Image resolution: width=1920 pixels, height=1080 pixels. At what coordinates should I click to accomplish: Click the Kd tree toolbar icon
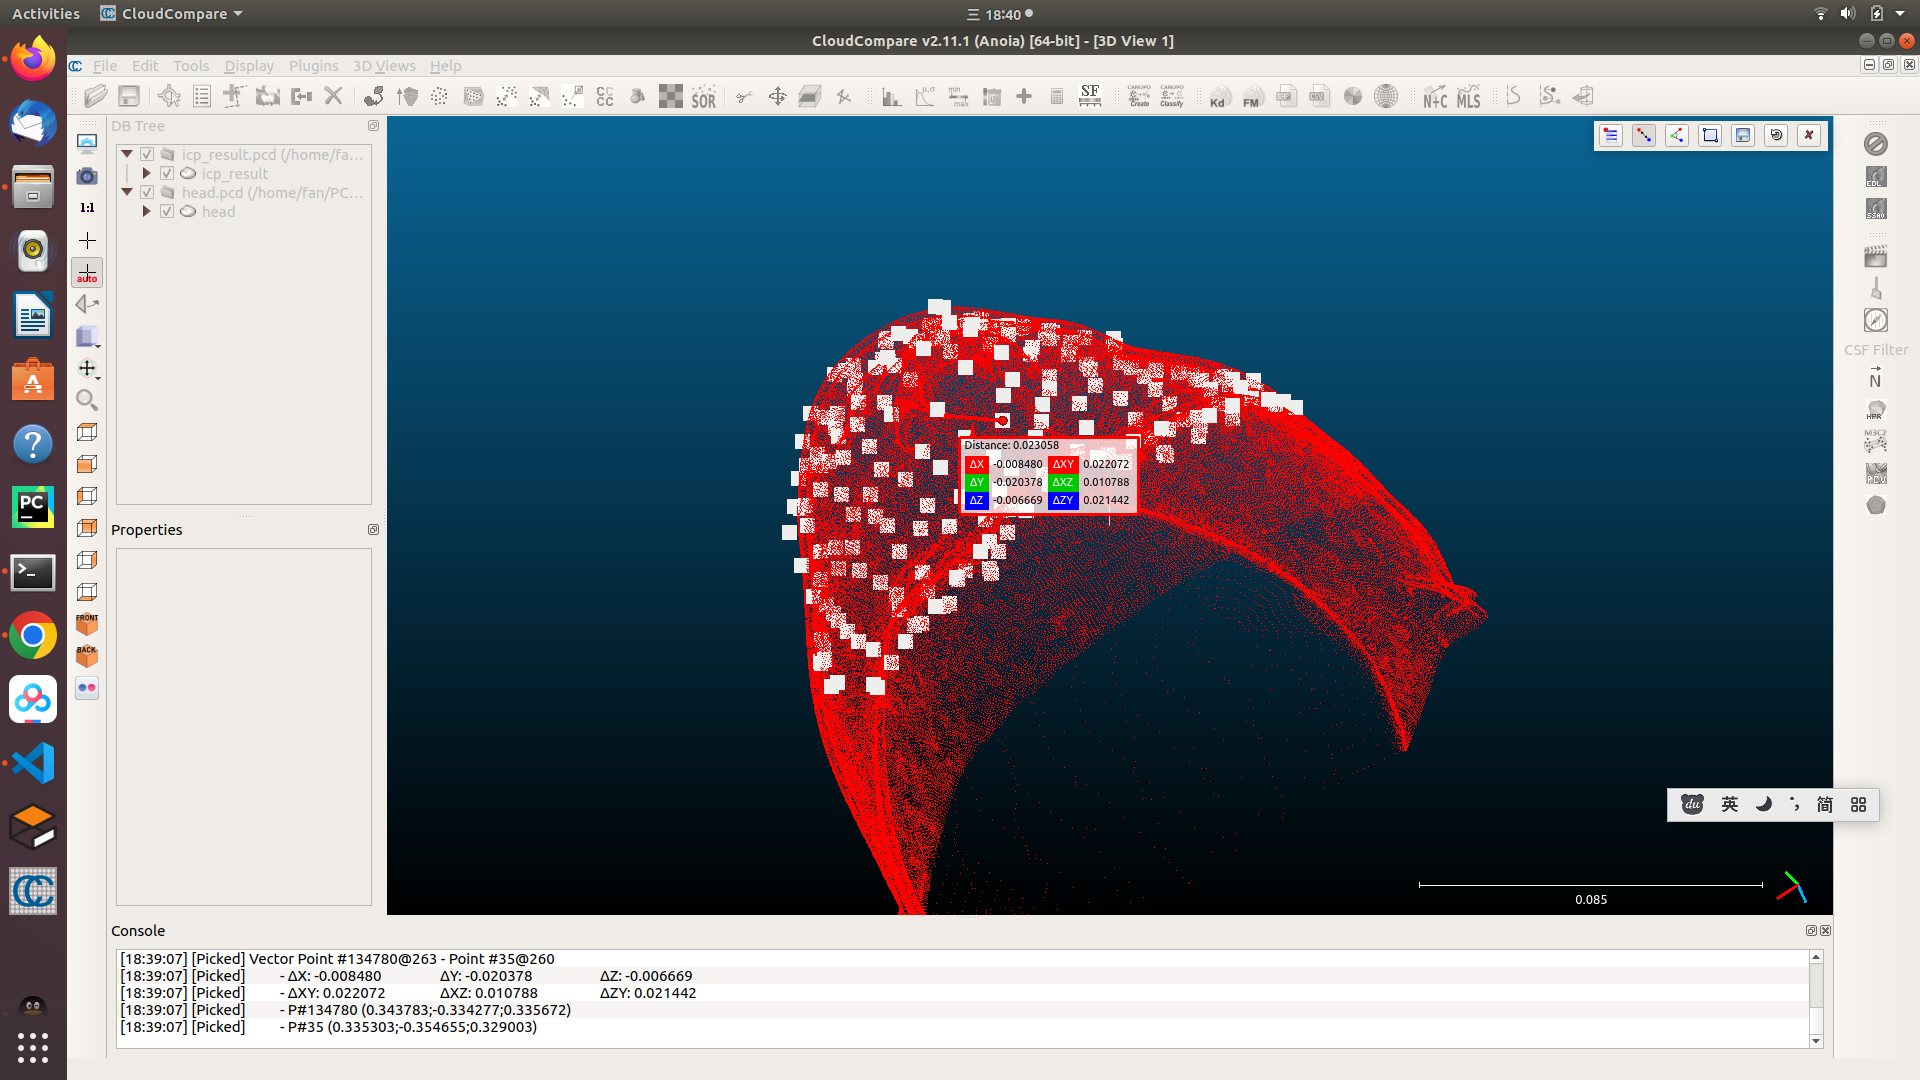pos(1218,97)
